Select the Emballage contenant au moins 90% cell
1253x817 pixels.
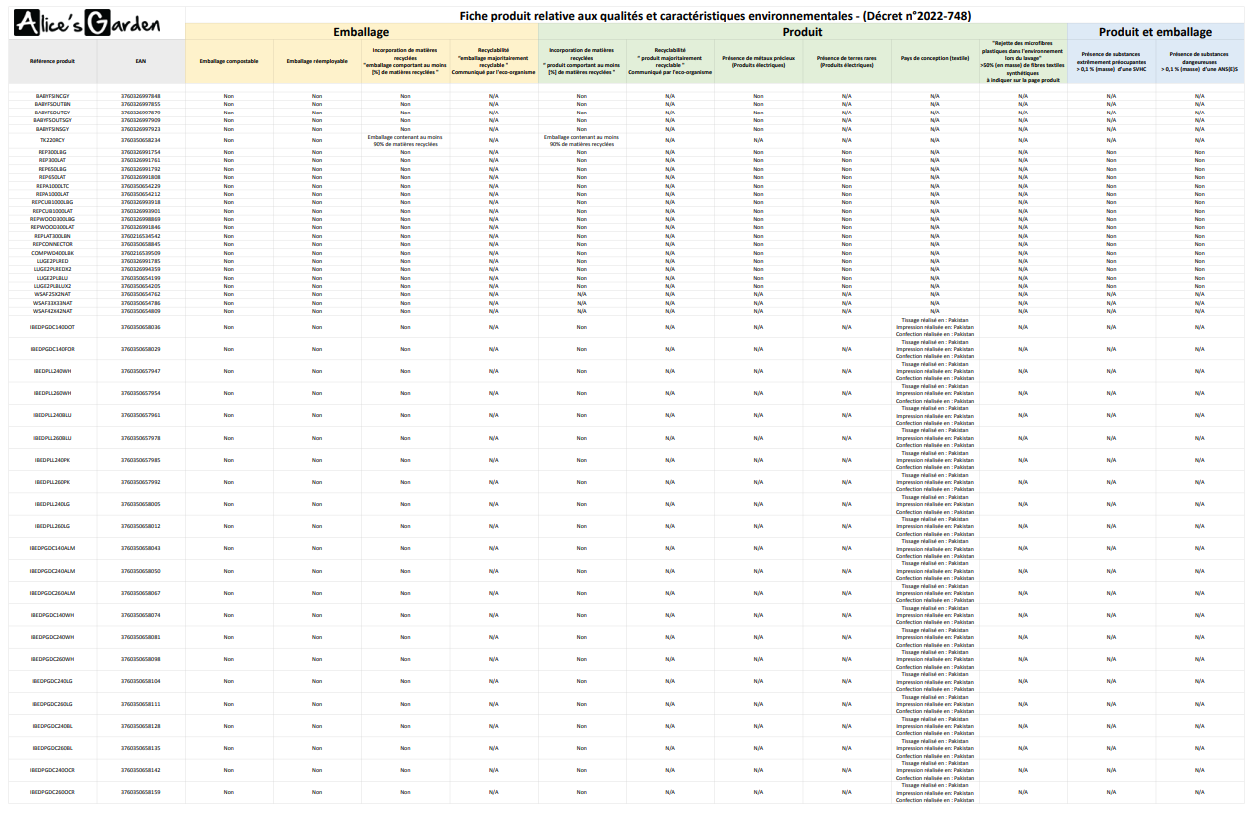tap(405, 140)
